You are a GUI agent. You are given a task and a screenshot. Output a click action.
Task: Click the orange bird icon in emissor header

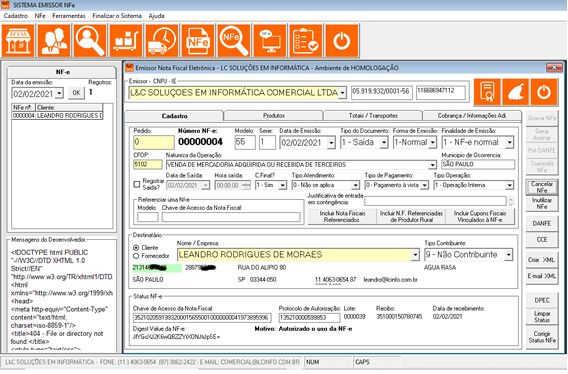tap(515, 92)
